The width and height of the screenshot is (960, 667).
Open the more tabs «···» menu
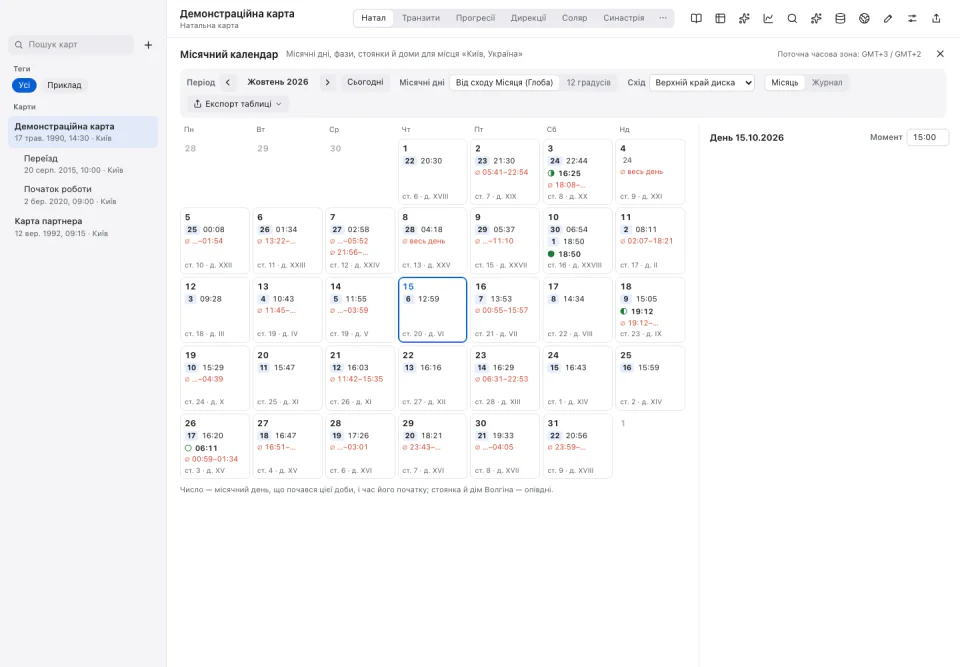coord(663,18)
